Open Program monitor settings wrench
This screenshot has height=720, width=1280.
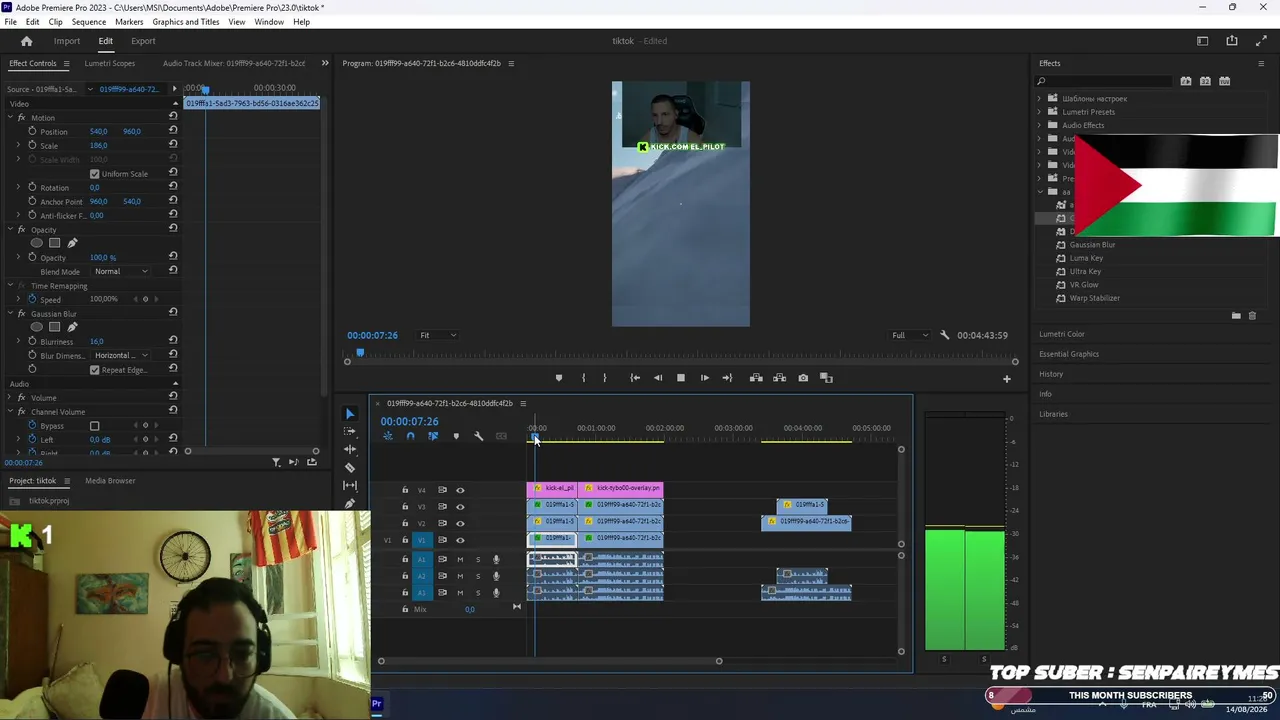pyautogui.click(x=944, y=335)
